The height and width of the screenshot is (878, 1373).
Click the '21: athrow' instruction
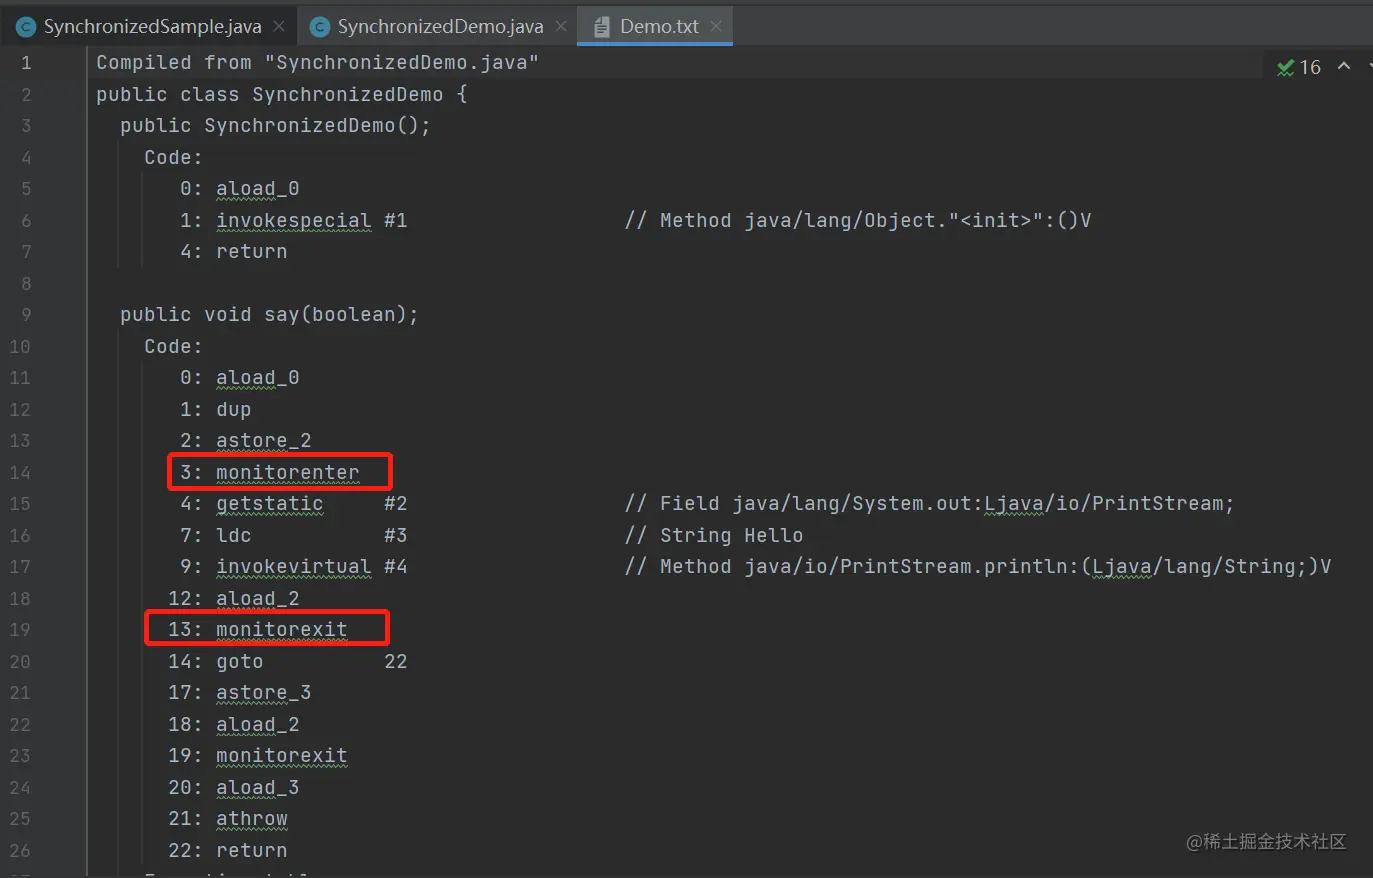[x=227, y=819]
